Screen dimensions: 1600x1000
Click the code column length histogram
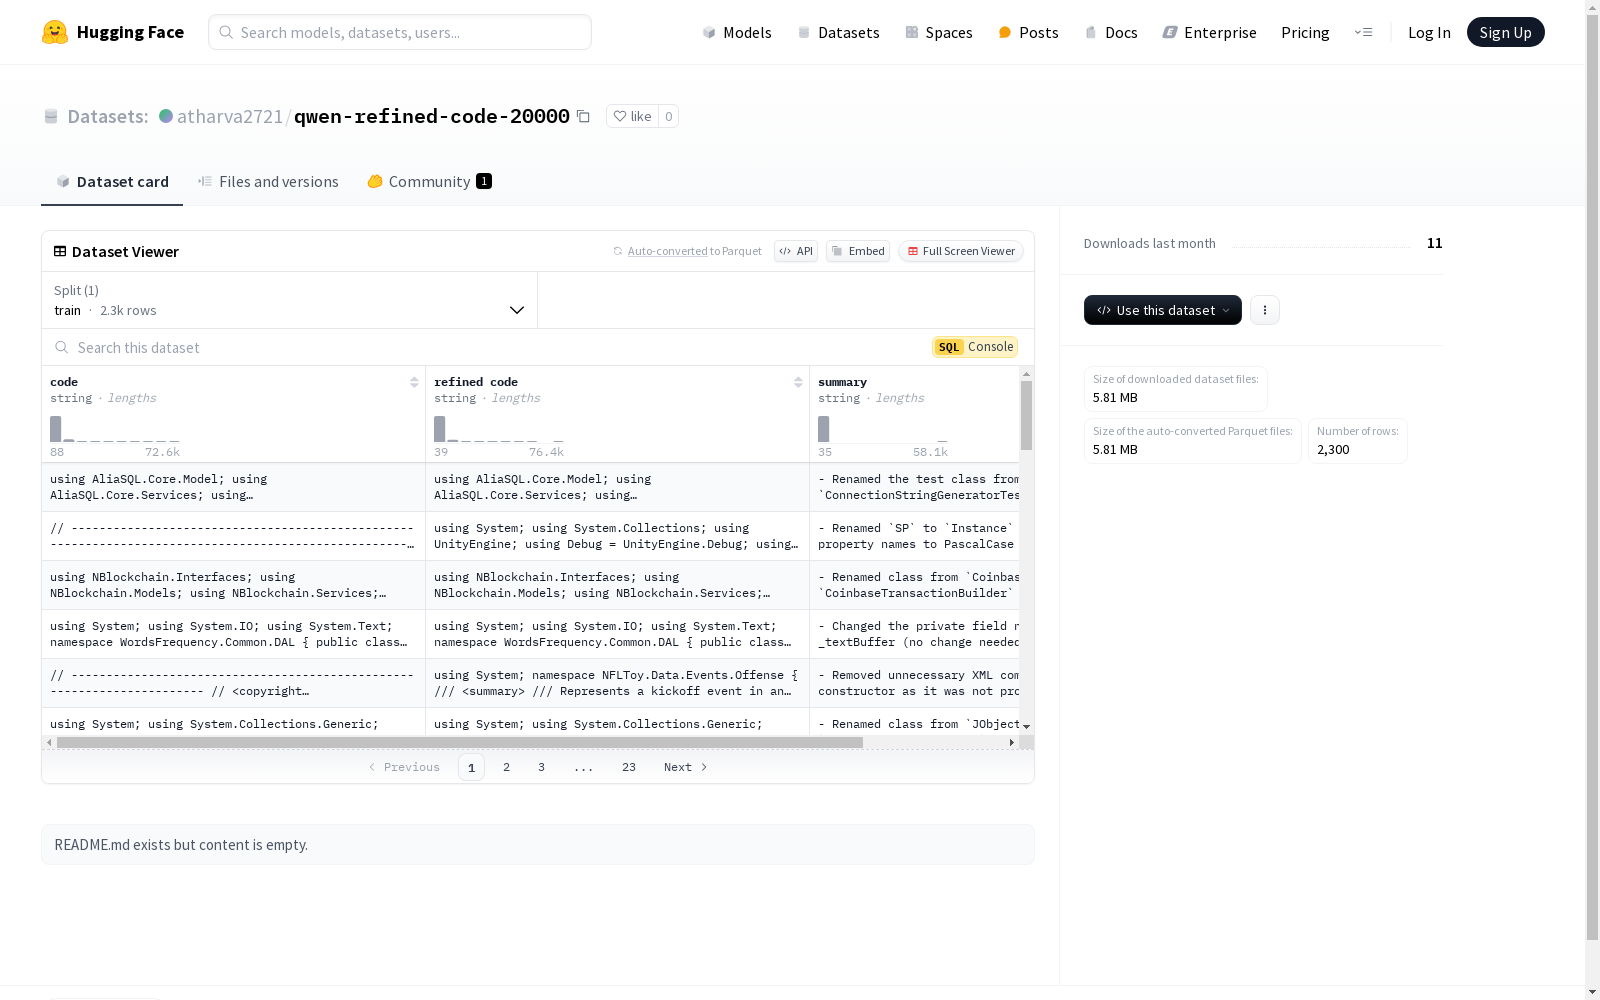(x=115, y=429)
